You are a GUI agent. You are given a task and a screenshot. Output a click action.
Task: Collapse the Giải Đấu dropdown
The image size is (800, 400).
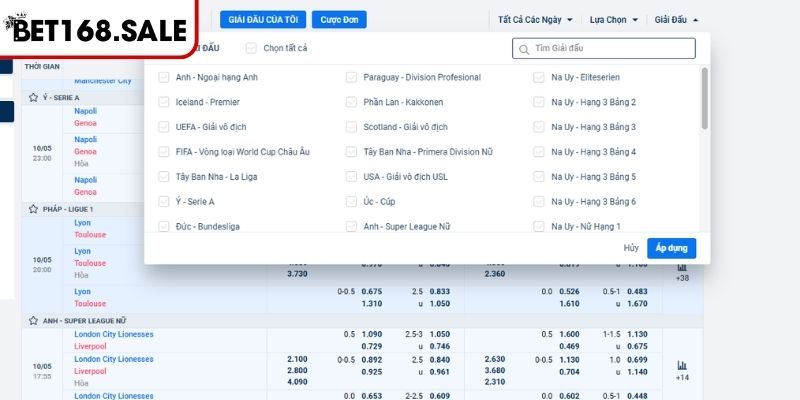(x=676, y=19)
